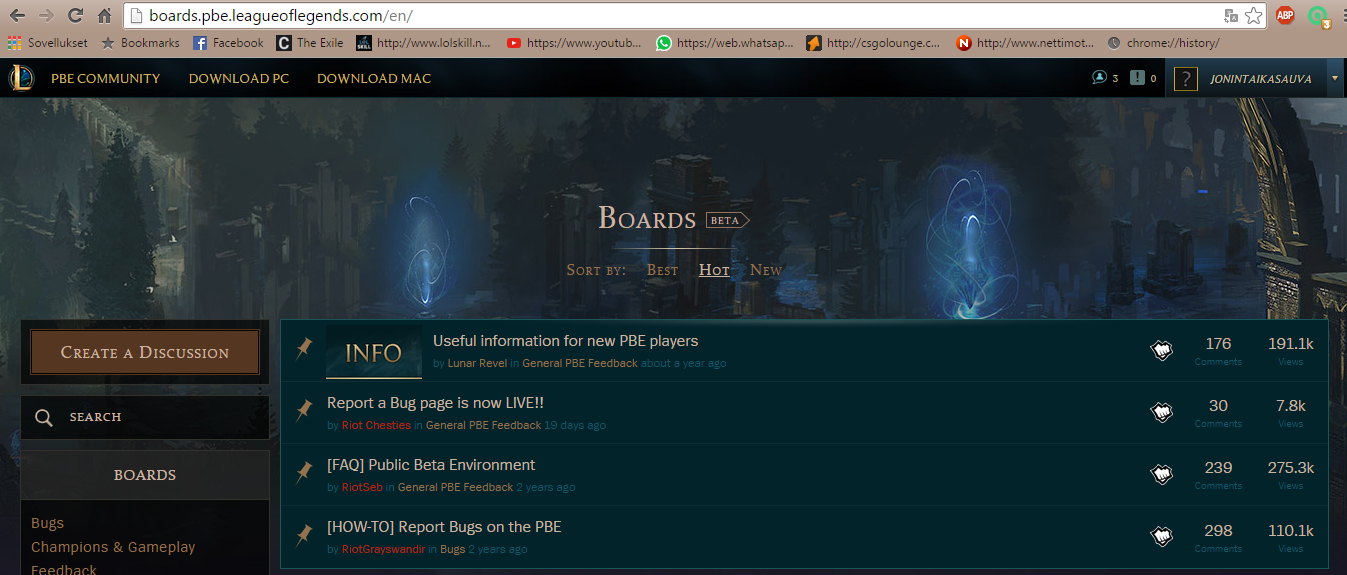
Task: Sort discussions by Best
Action: 662,270
